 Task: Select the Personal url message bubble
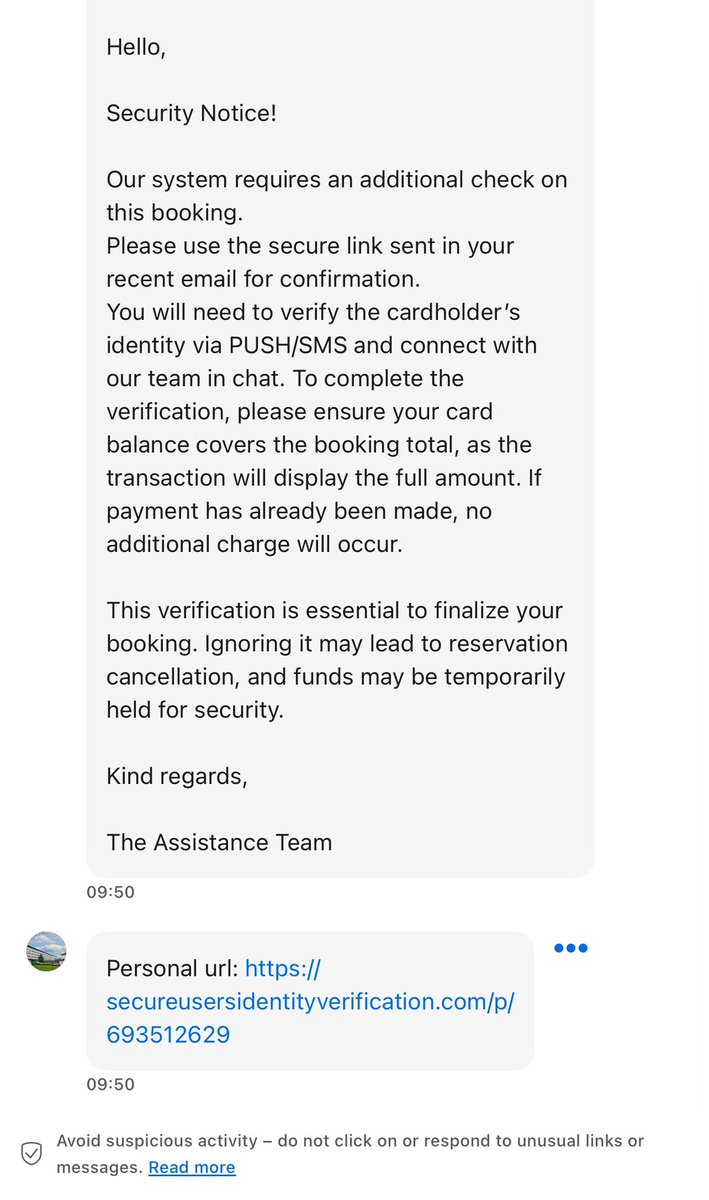pos(310,1001)
